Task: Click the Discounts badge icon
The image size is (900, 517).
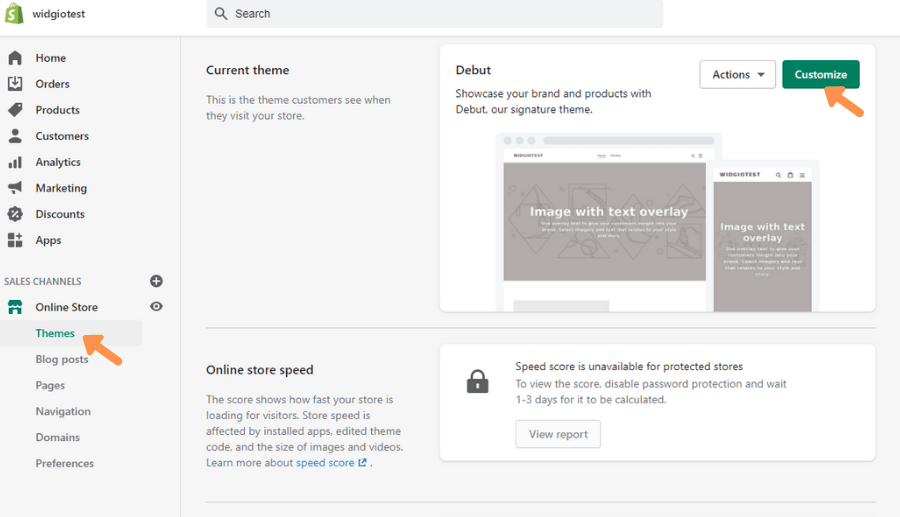Action: pos(15,214)
